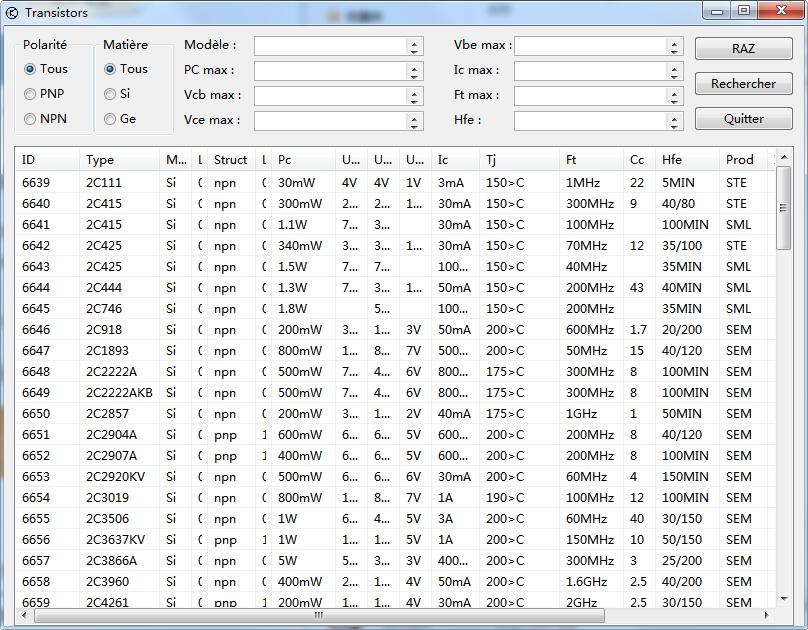Select row 6648 transistor 2C2222A
Image resolution: width=808 pixels, height=630 pixels.
[111, 372]
